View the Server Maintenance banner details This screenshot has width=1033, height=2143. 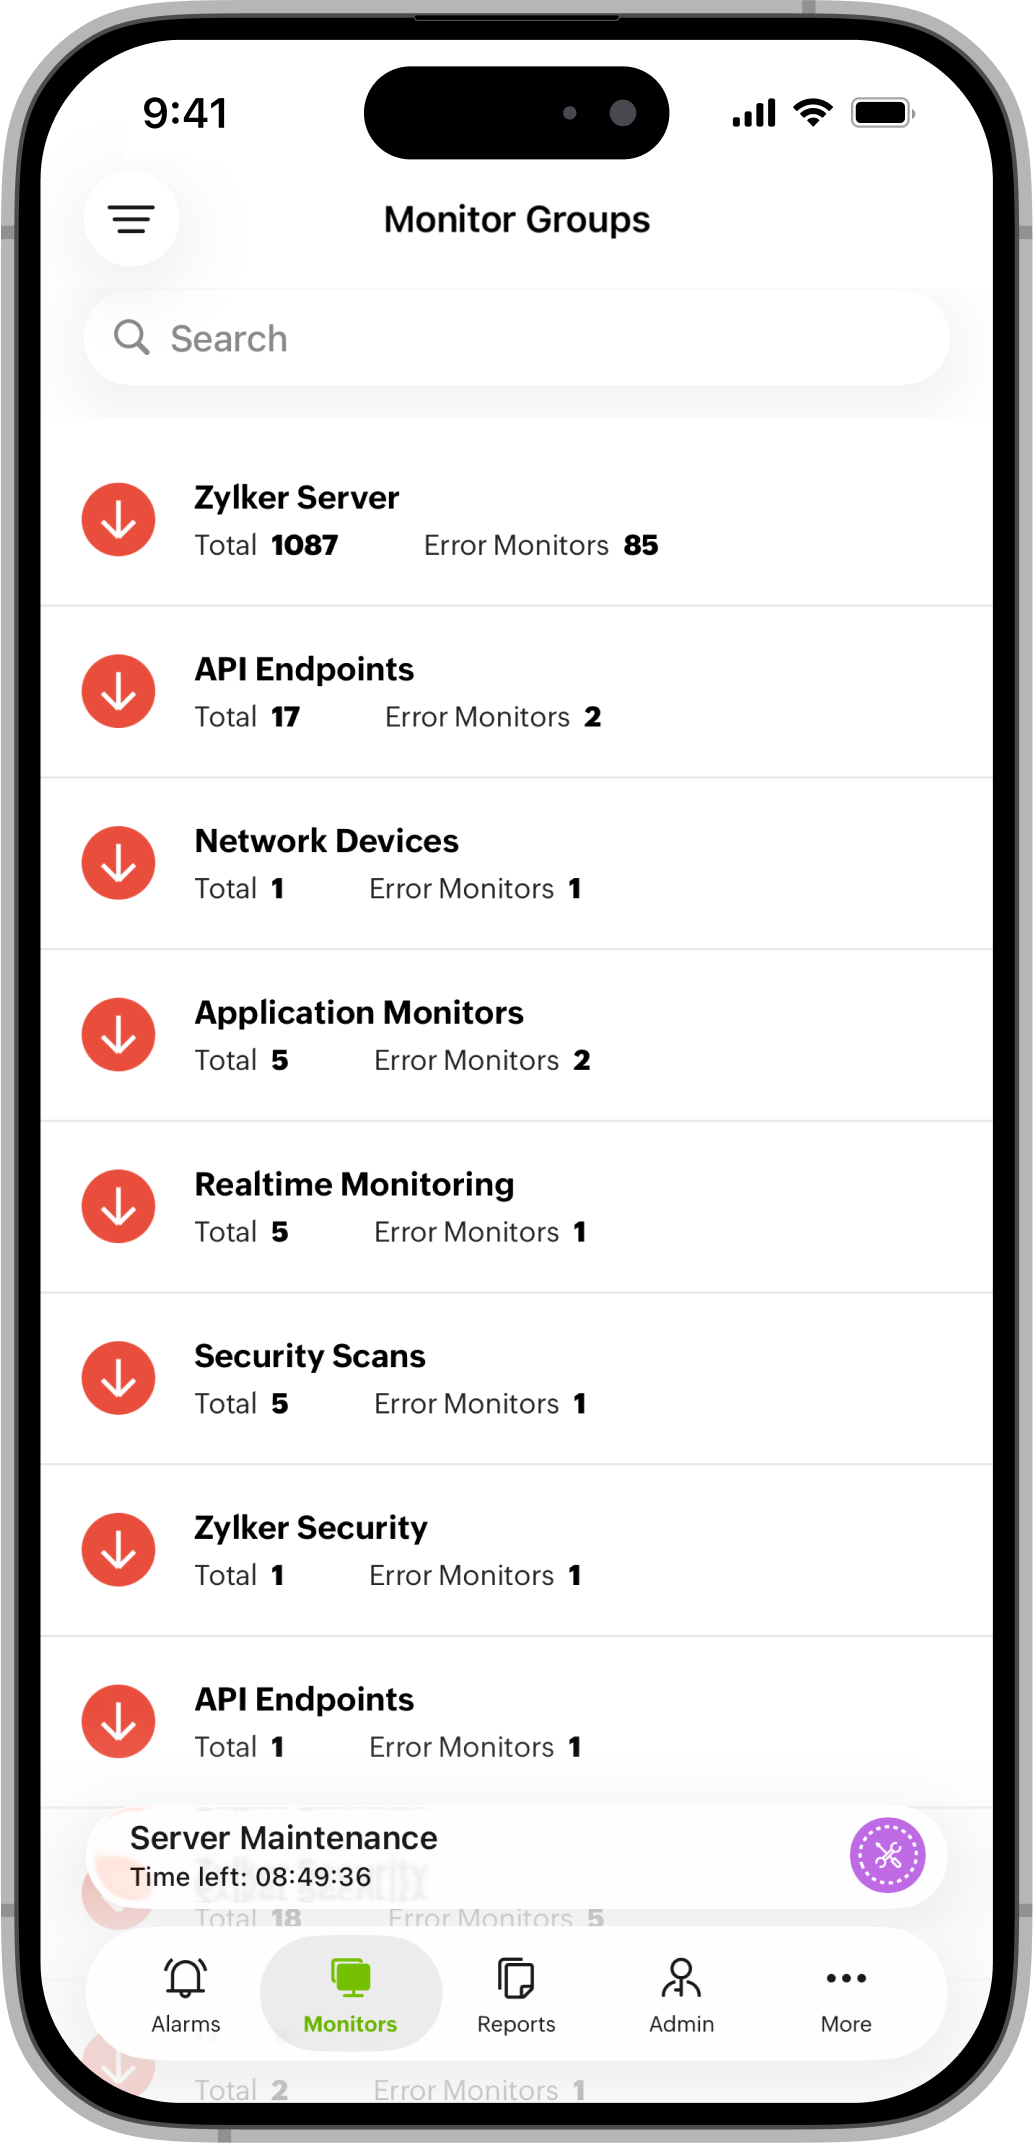click(x=283, y=1837)
